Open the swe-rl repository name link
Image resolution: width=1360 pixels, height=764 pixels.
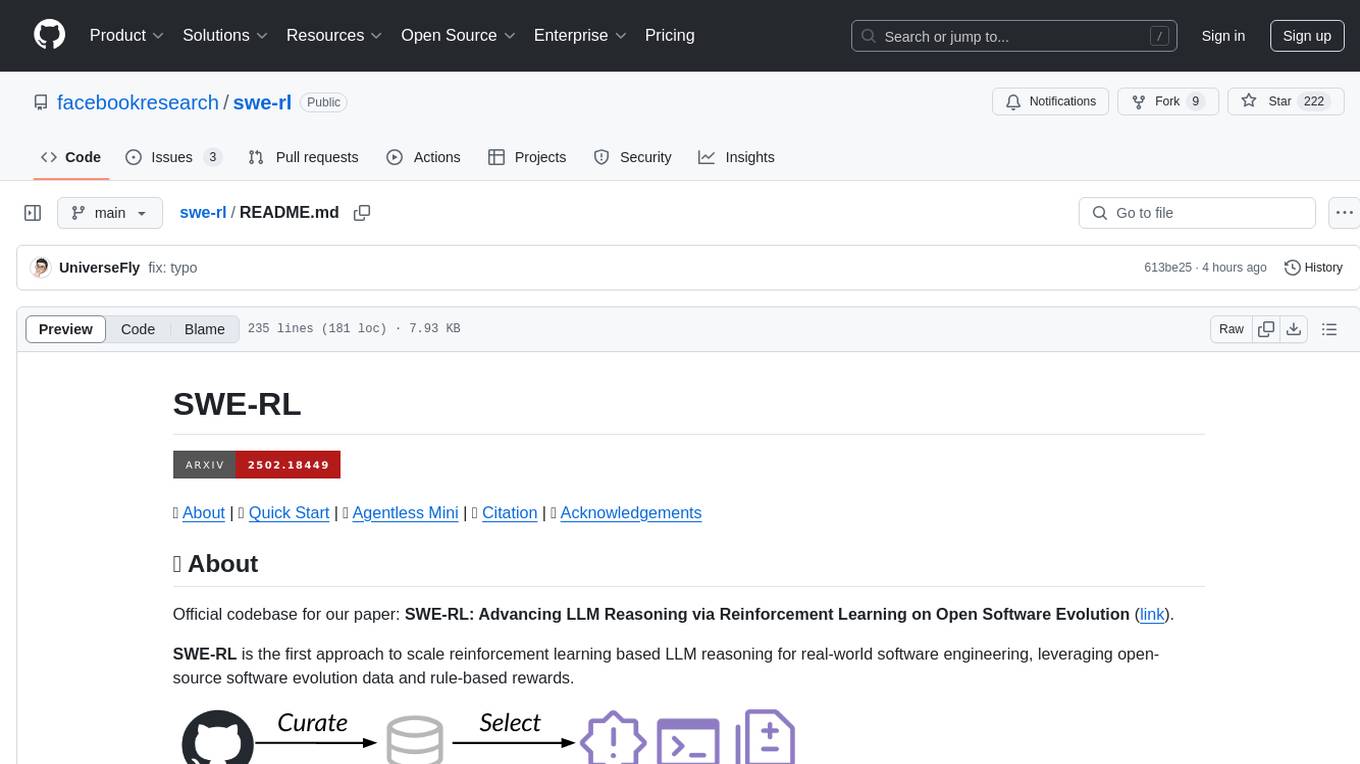(x=262, y=103)
